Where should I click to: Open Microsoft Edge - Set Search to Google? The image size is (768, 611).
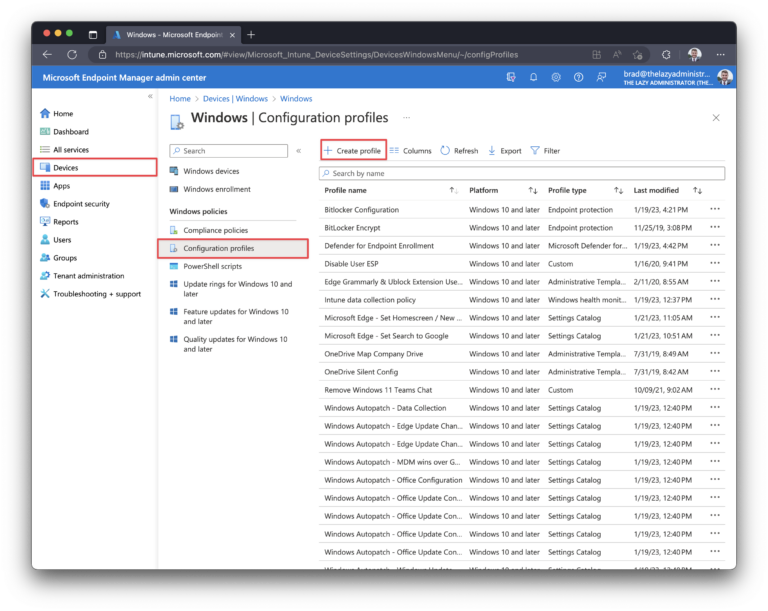[x=386, y=336]
